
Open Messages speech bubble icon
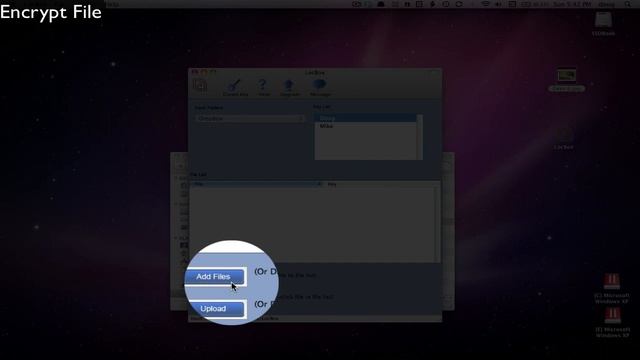coord(319,85)
